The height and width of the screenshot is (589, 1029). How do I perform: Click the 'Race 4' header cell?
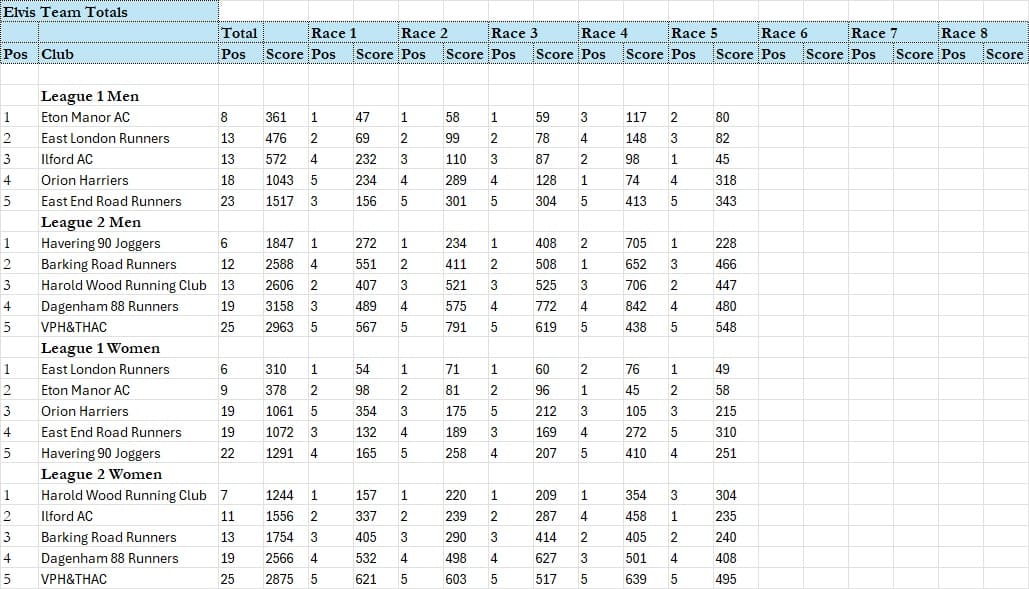point(623,33)
